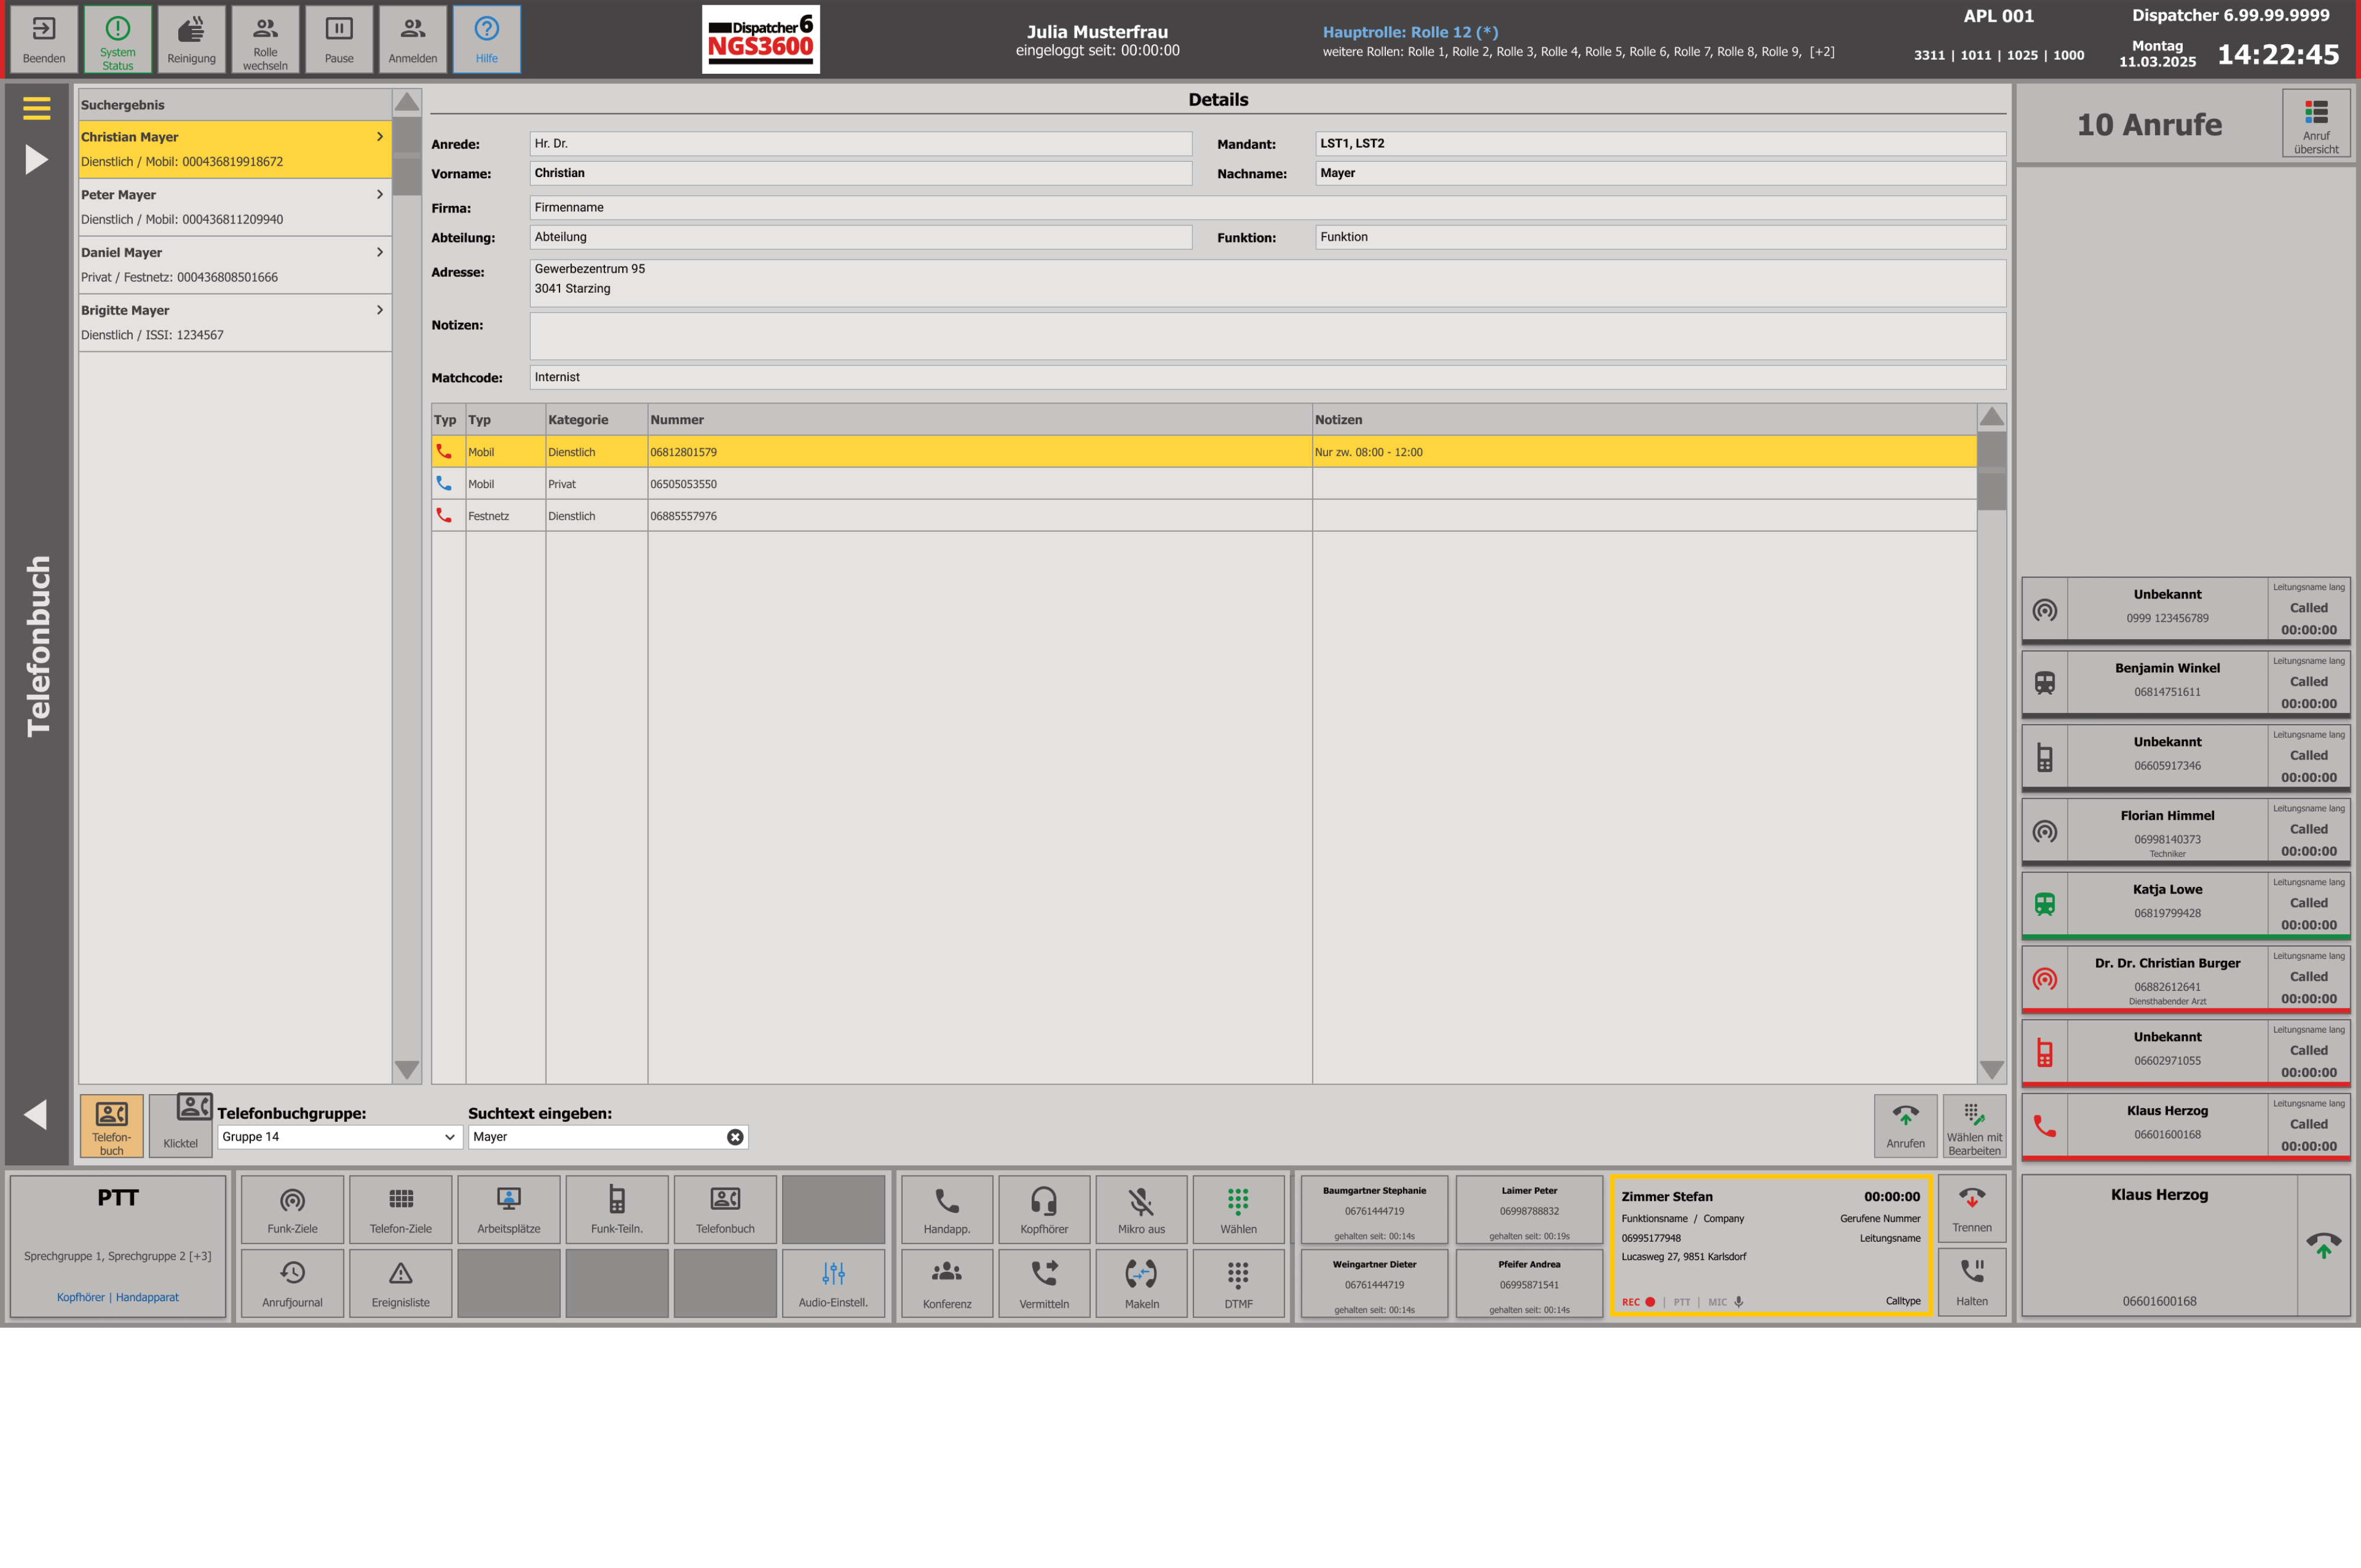This screenshot has width=2361, height=1568.
Task: Open Rolle wechseln
Action: coord(265,38)
